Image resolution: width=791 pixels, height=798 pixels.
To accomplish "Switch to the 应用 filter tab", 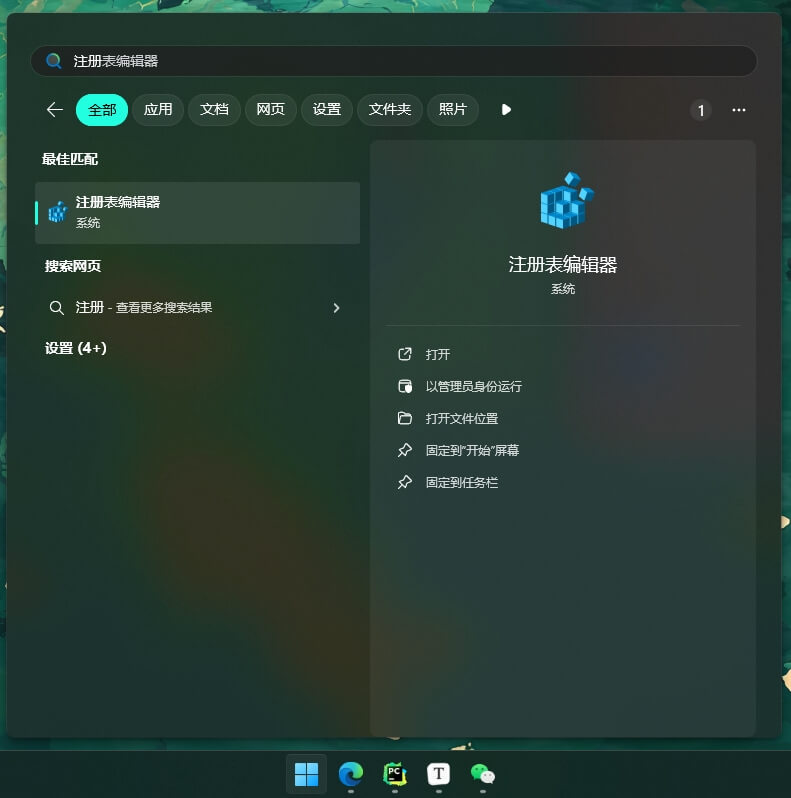I will 158,109.
